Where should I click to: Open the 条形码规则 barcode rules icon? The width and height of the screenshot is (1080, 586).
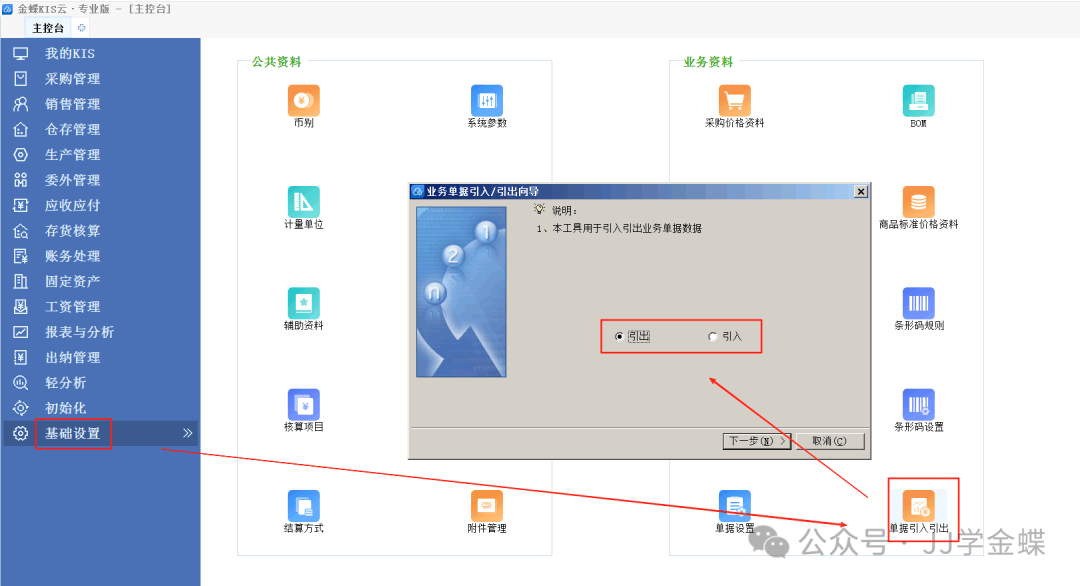[x=918, y=304]
